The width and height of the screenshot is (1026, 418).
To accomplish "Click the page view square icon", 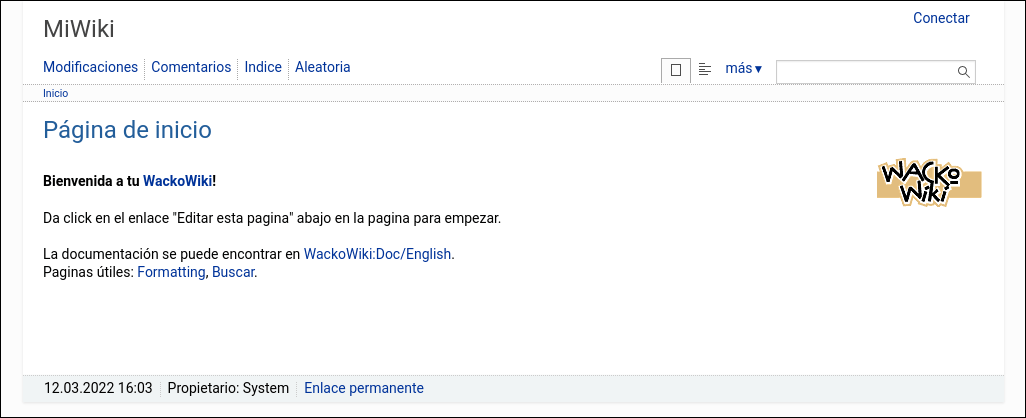I will tap(676, 70).
